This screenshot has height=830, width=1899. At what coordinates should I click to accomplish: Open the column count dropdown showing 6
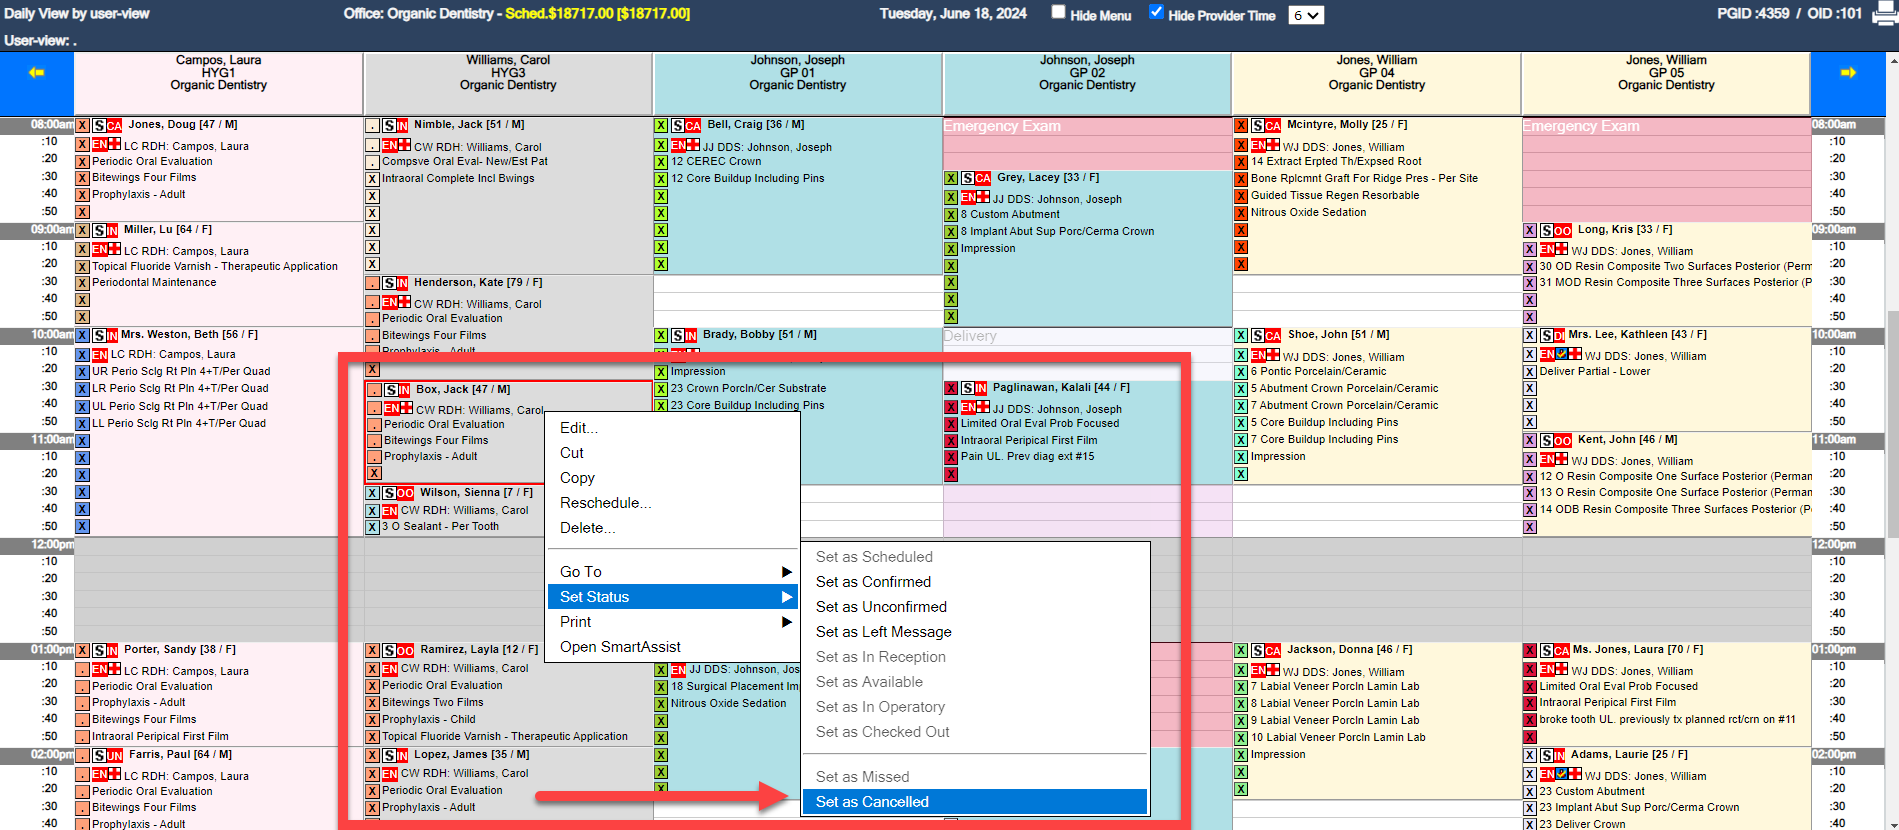[1306, 15]
